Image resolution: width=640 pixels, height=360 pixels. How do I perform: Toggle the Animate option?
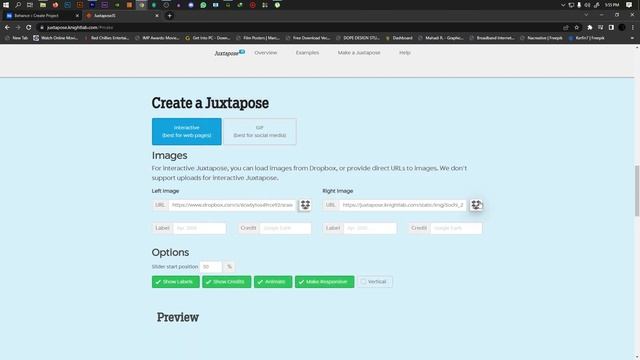[273, 282]
